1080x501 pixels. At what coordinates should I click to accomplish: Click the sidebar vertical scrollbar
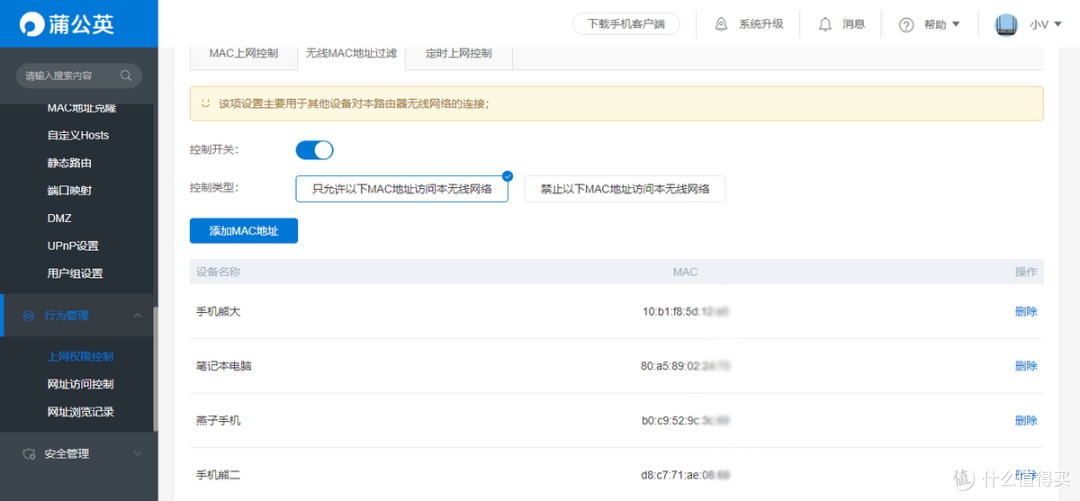pyautogui.click(x=156, y=369)
